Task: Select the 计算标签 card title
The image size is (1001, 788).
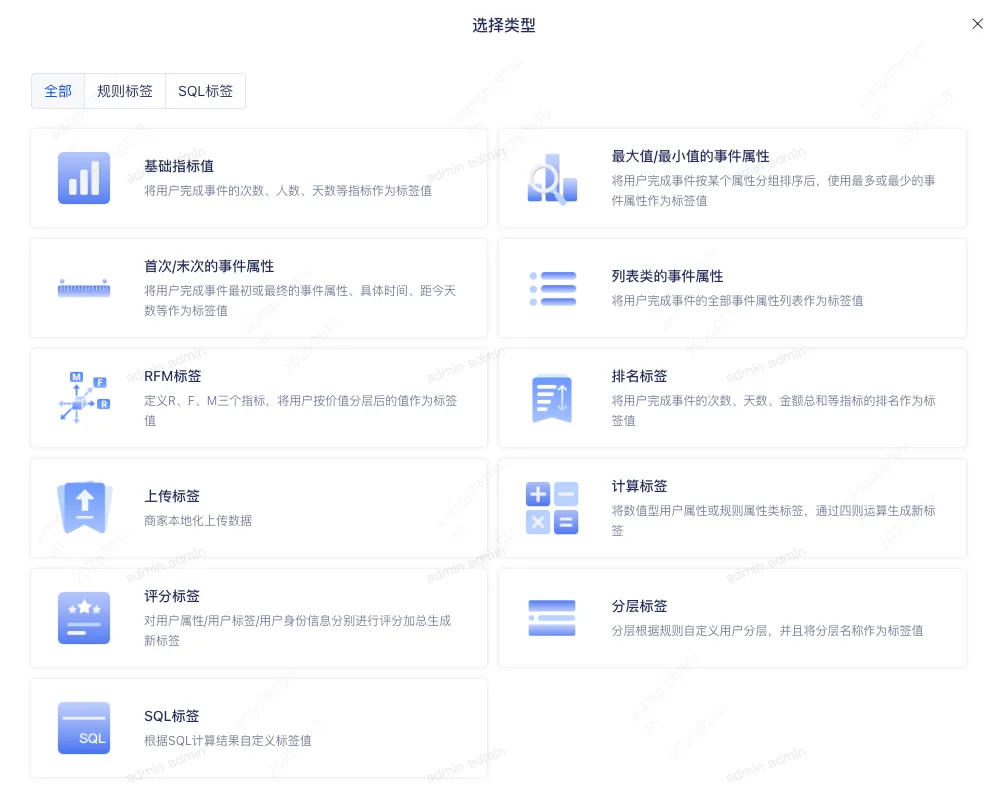Action: click(x=639, y=486)
